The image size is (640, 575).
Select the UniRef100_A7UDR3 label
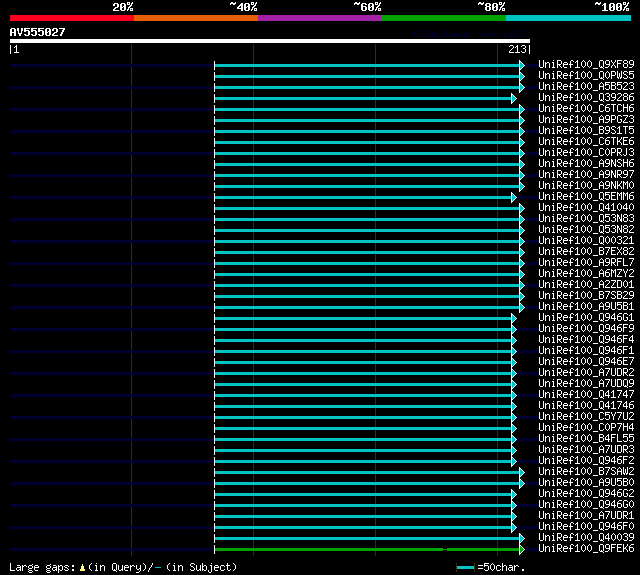point(586,450)
